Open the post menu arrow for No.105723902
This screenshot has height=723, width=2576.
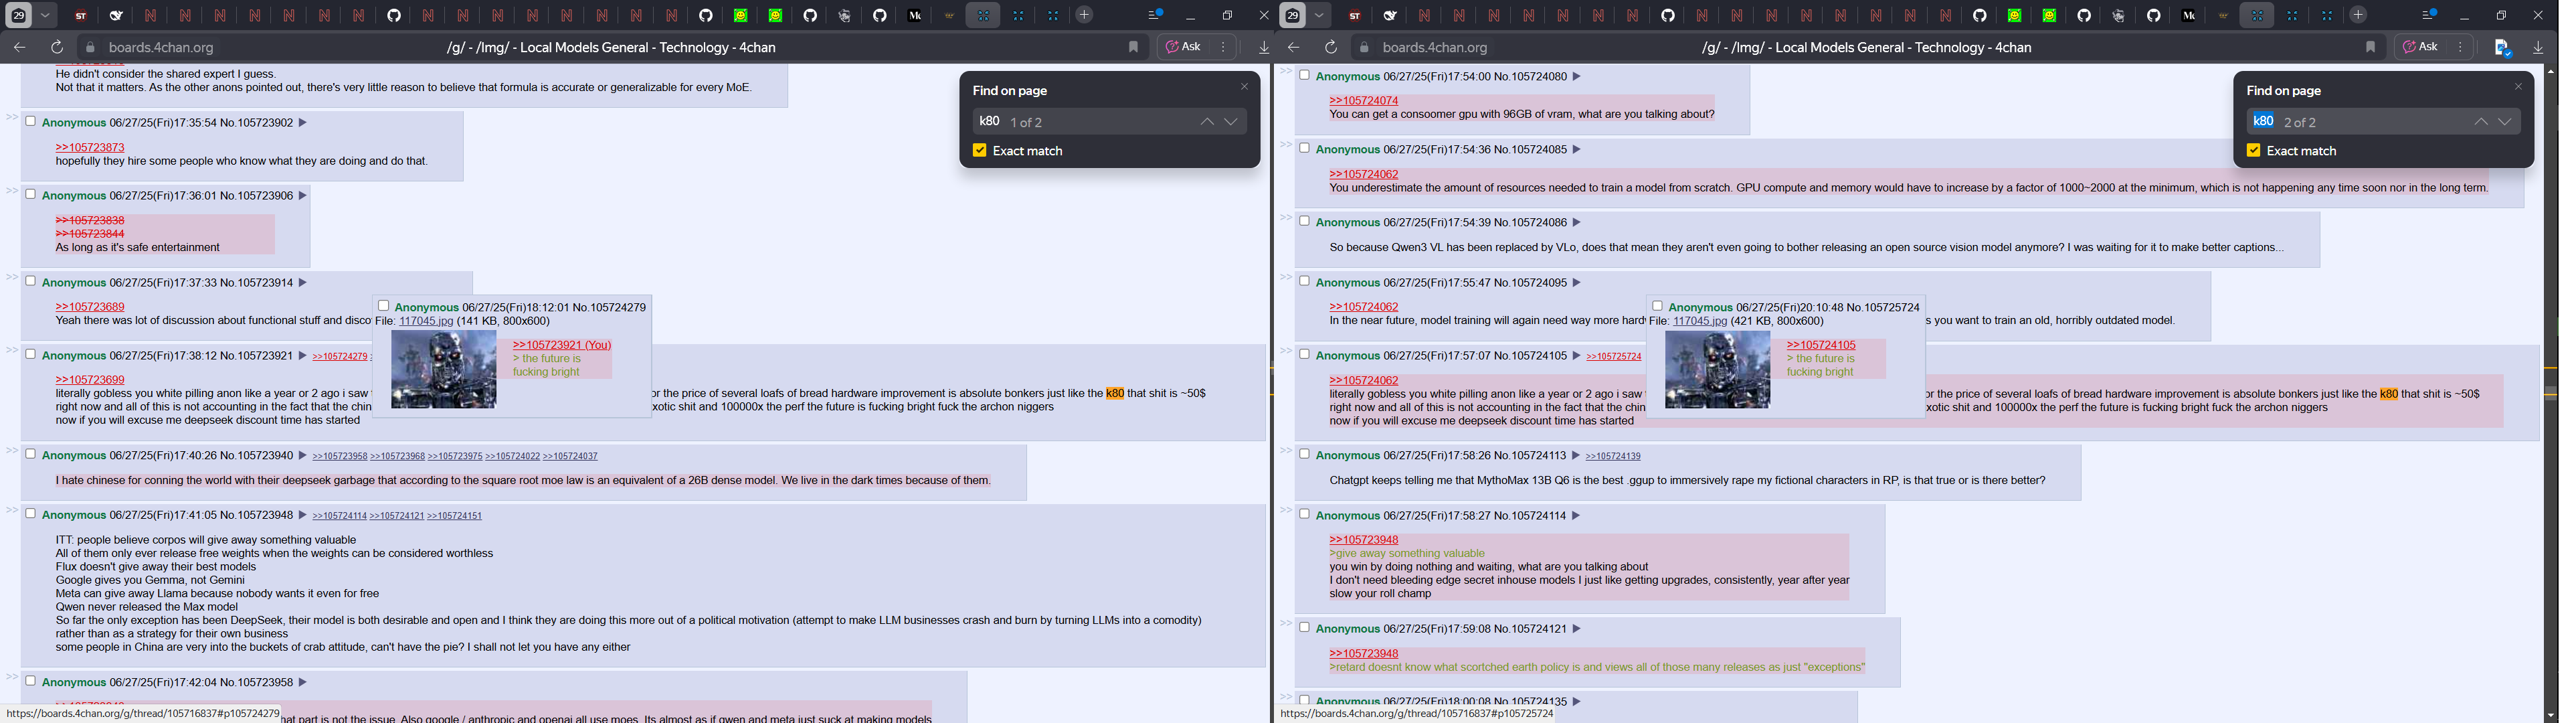(302, 123)
